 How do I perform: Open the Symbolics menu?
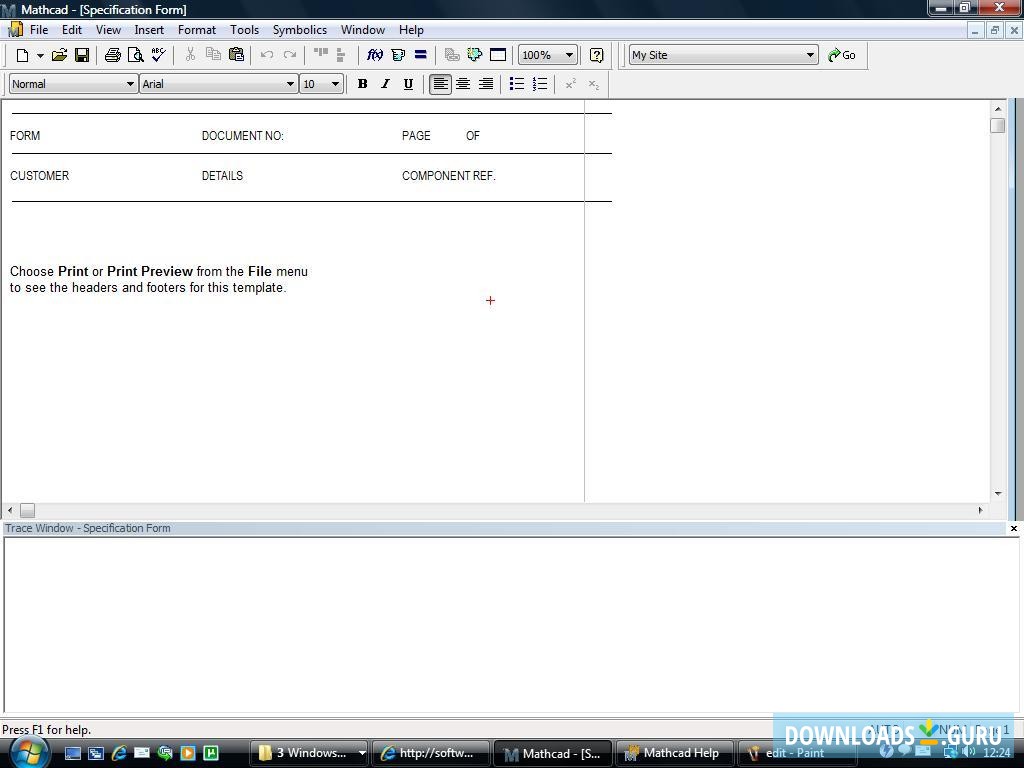tap(300, 30)
